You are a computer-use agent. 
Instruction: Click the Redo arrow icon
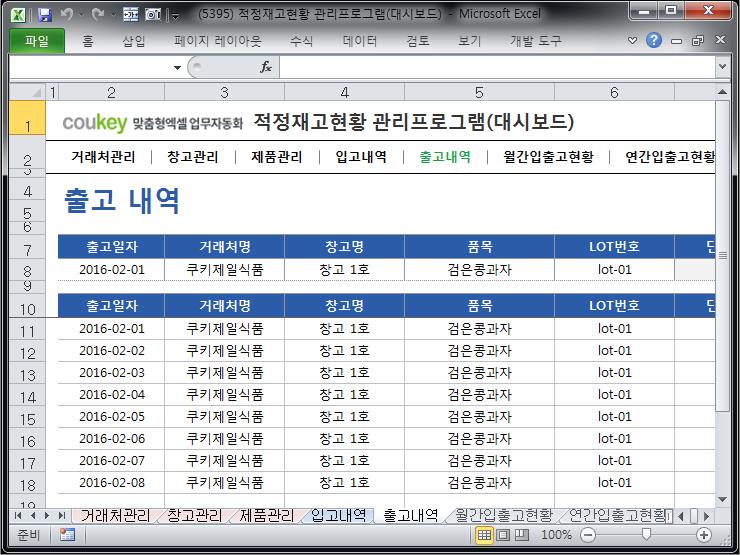(98, 15)
